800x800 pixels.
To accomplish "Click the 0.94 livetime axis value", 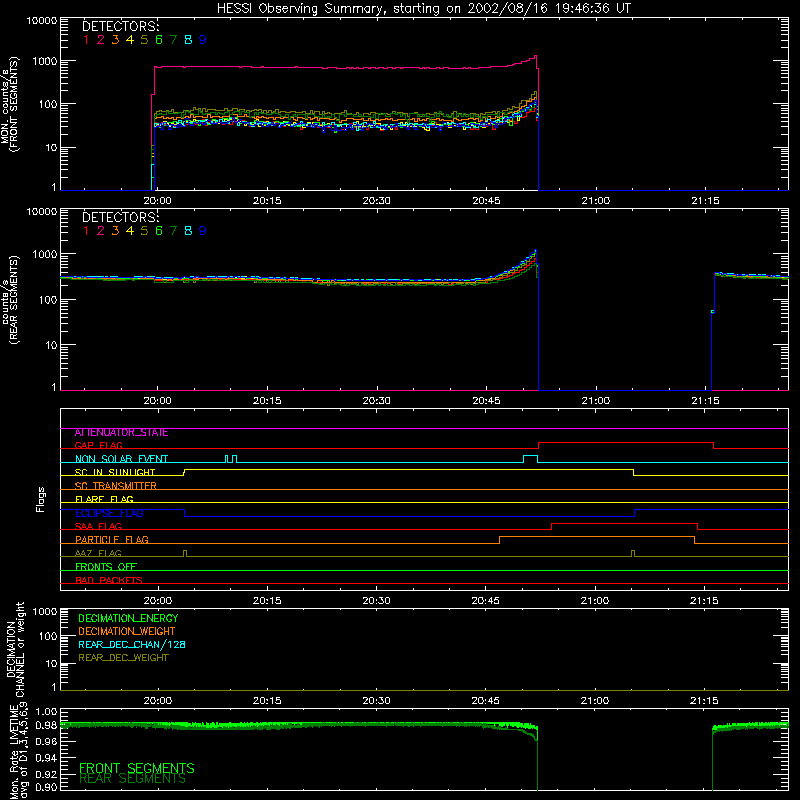I will 46,757.
